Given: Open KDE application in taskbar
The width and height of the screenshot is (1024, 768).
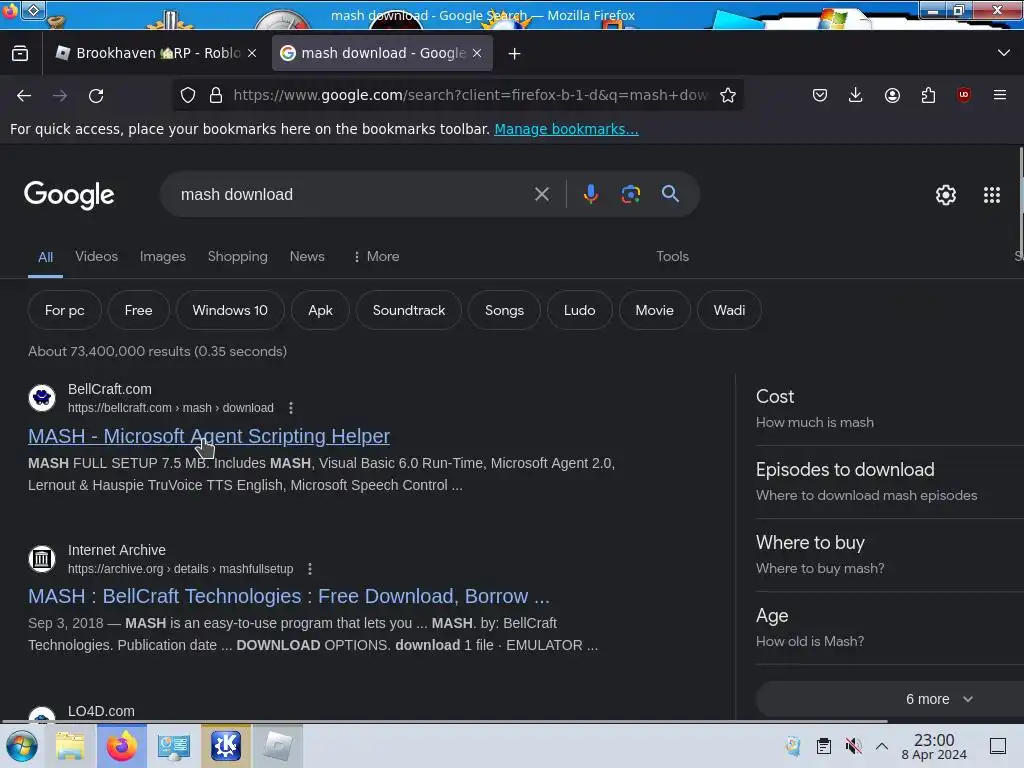Looking at the screenshot, I should click(225, 746).
